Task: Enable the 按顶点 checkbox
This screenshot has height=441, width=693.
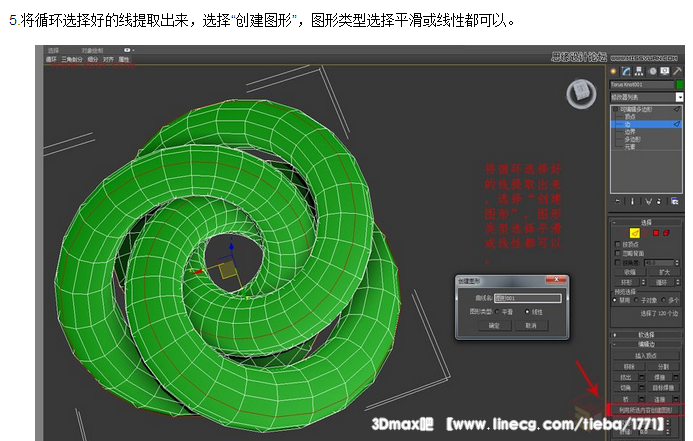Action: (x=618, y=244)
